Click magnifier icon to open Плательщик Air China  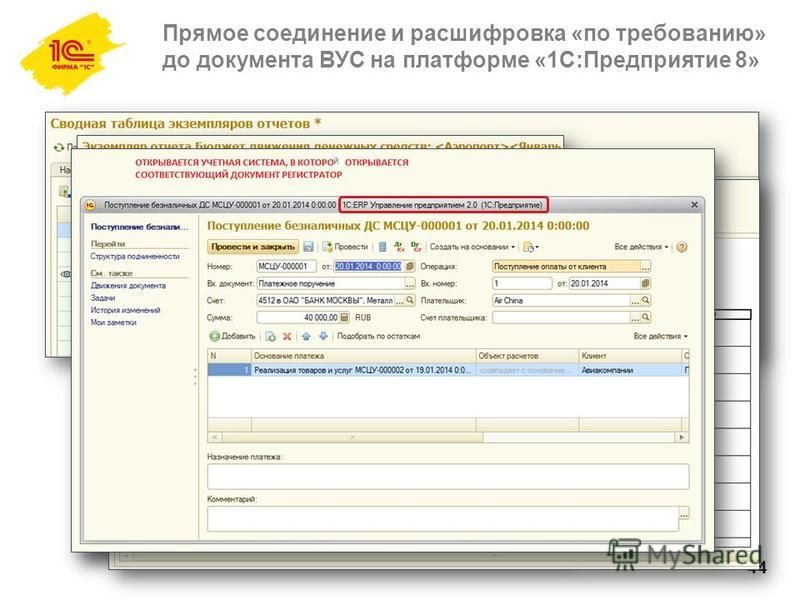pyautogui.click(x=645, y=301)
